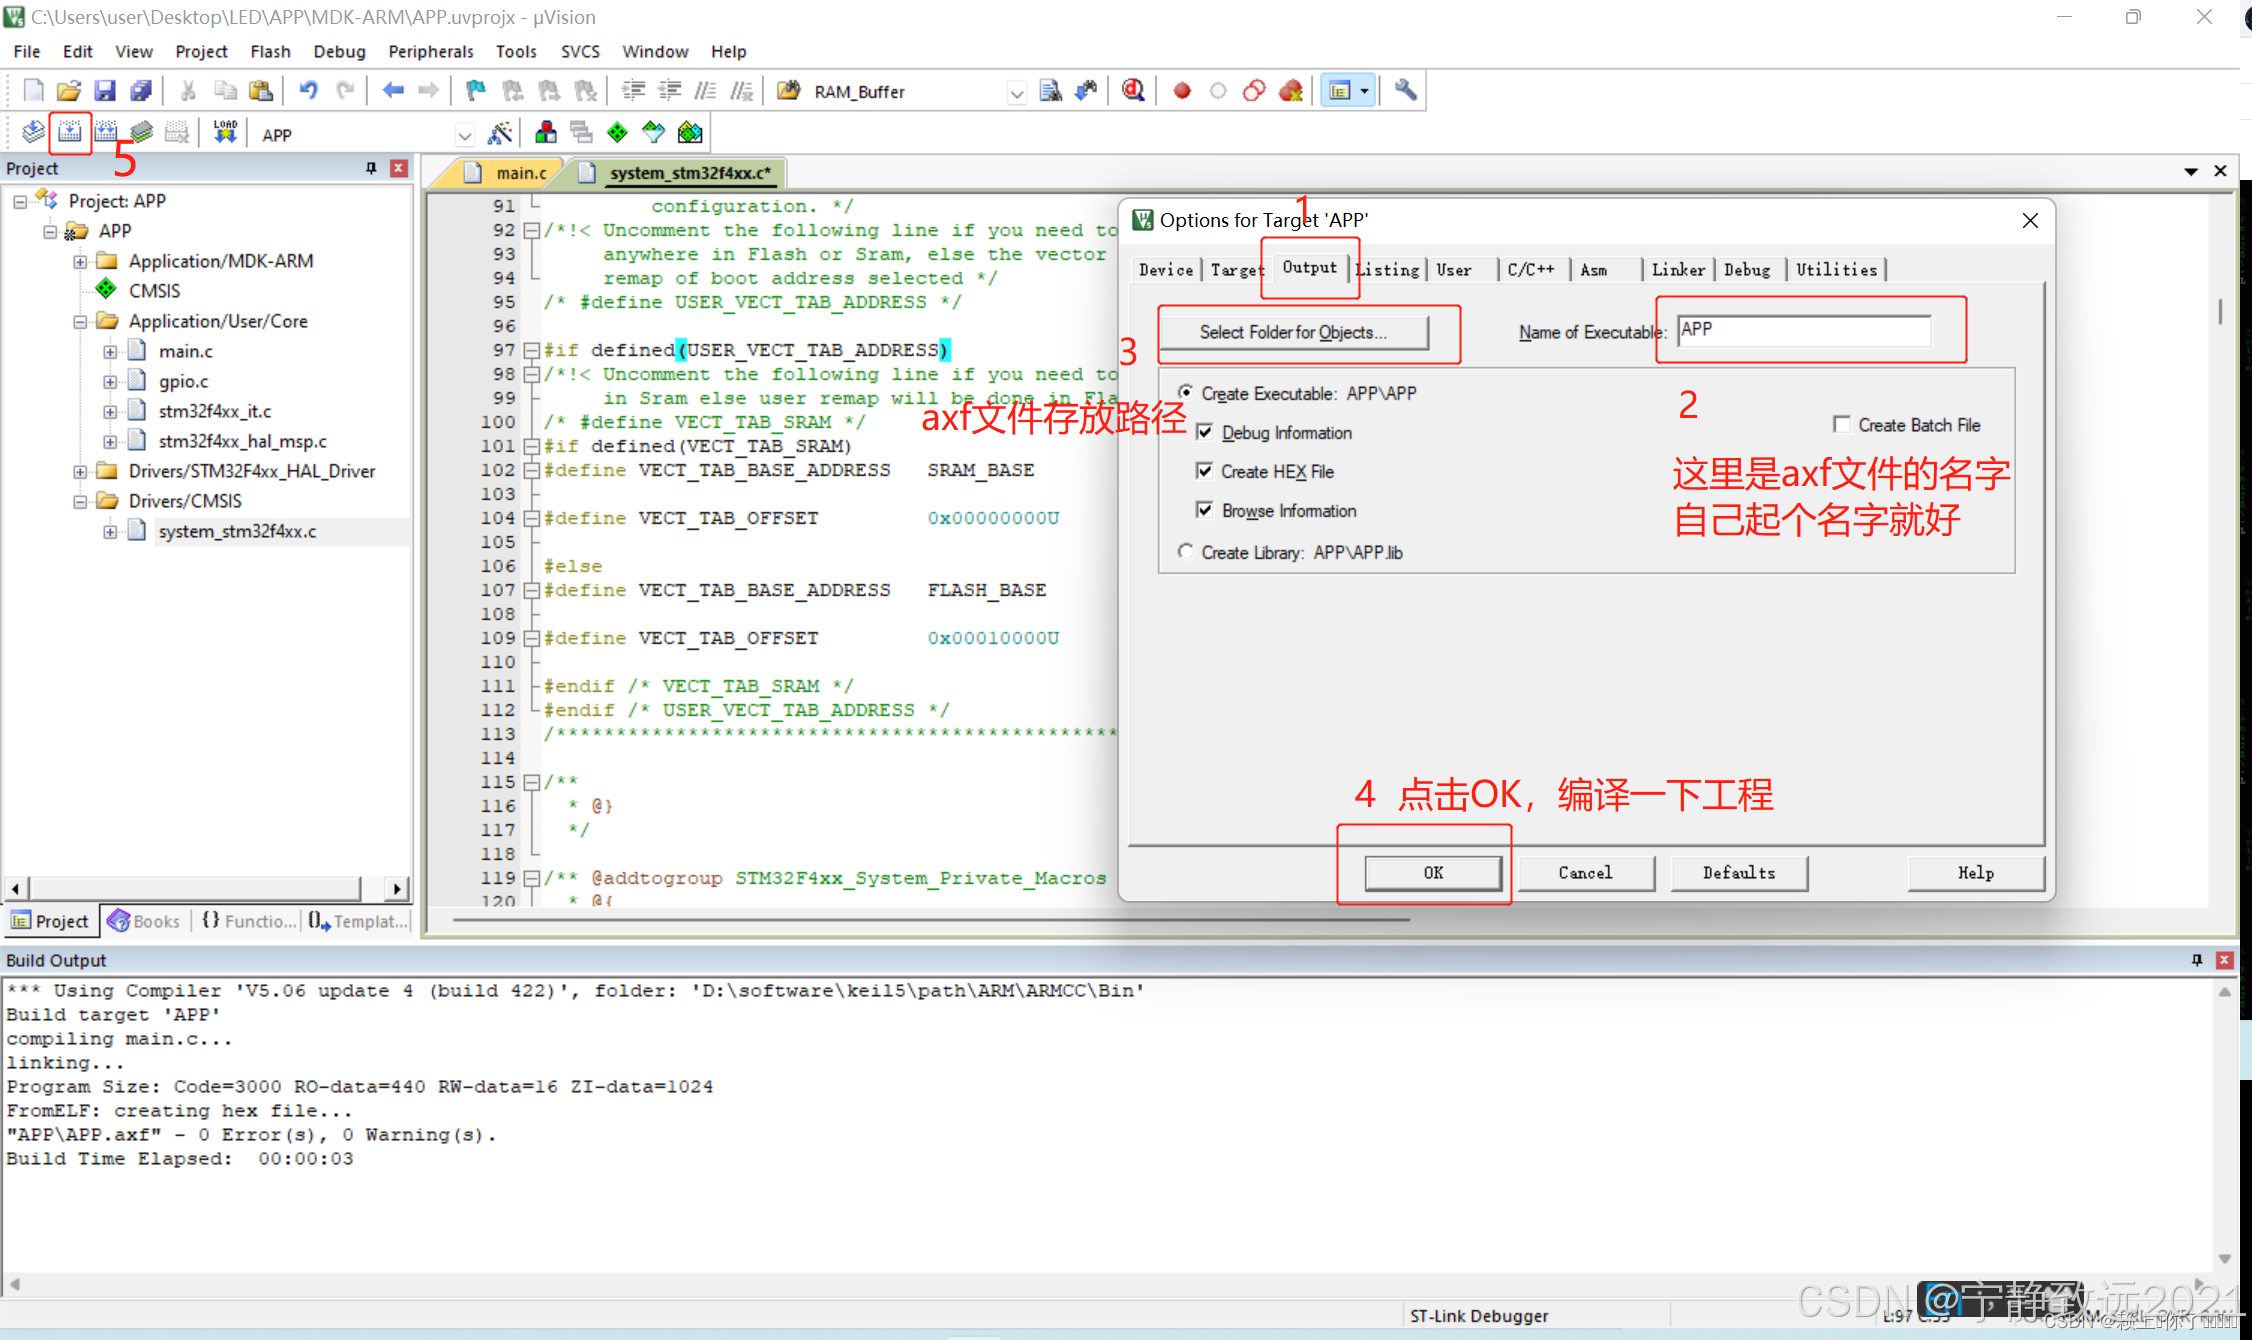Toggle the Debug Information checkbox
This screenshot has height=1340, width=2252.
point(1205,432)
